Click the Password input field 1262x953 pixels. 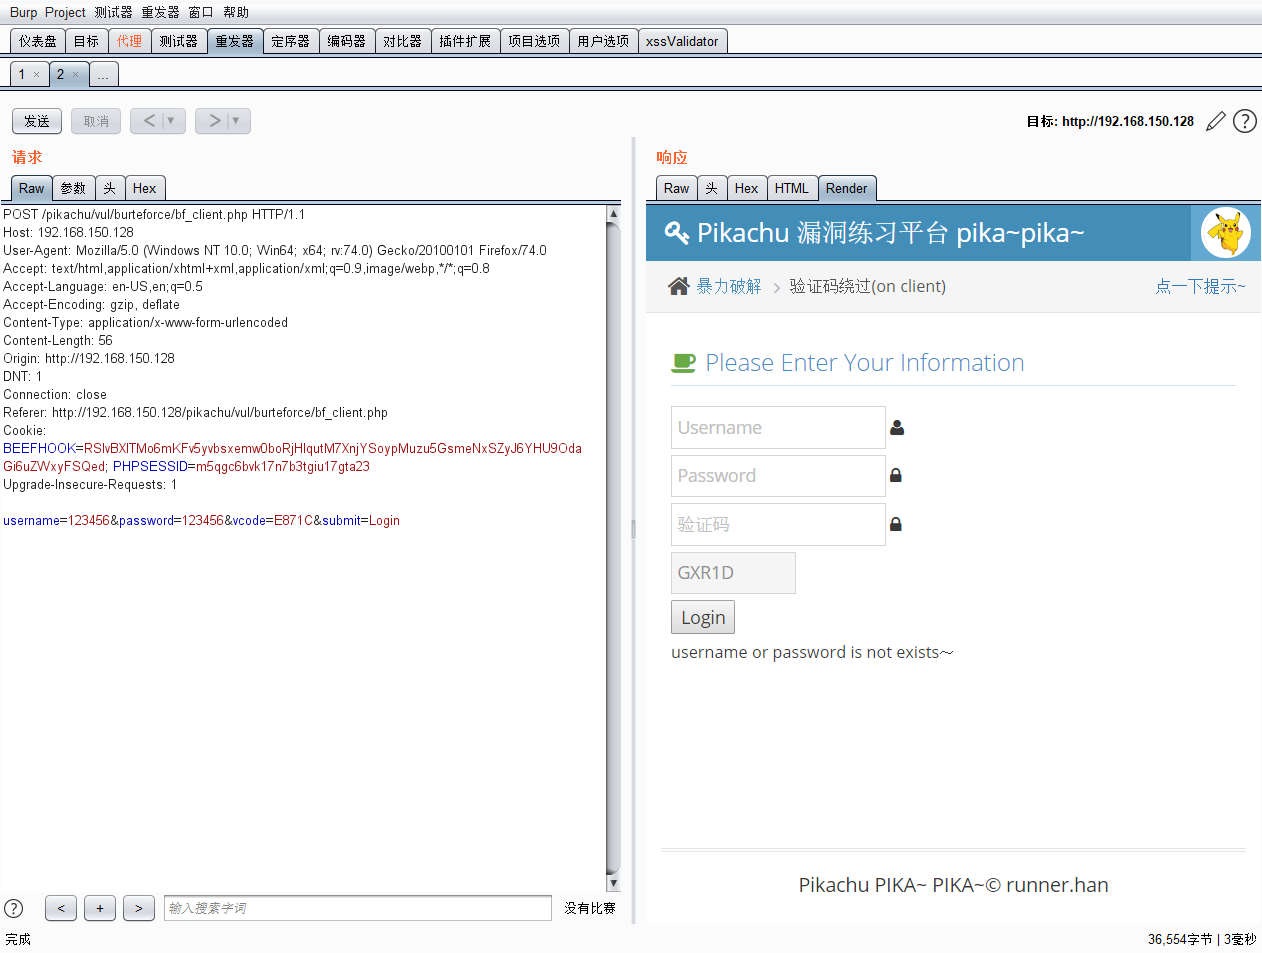[x=778, y=476]
